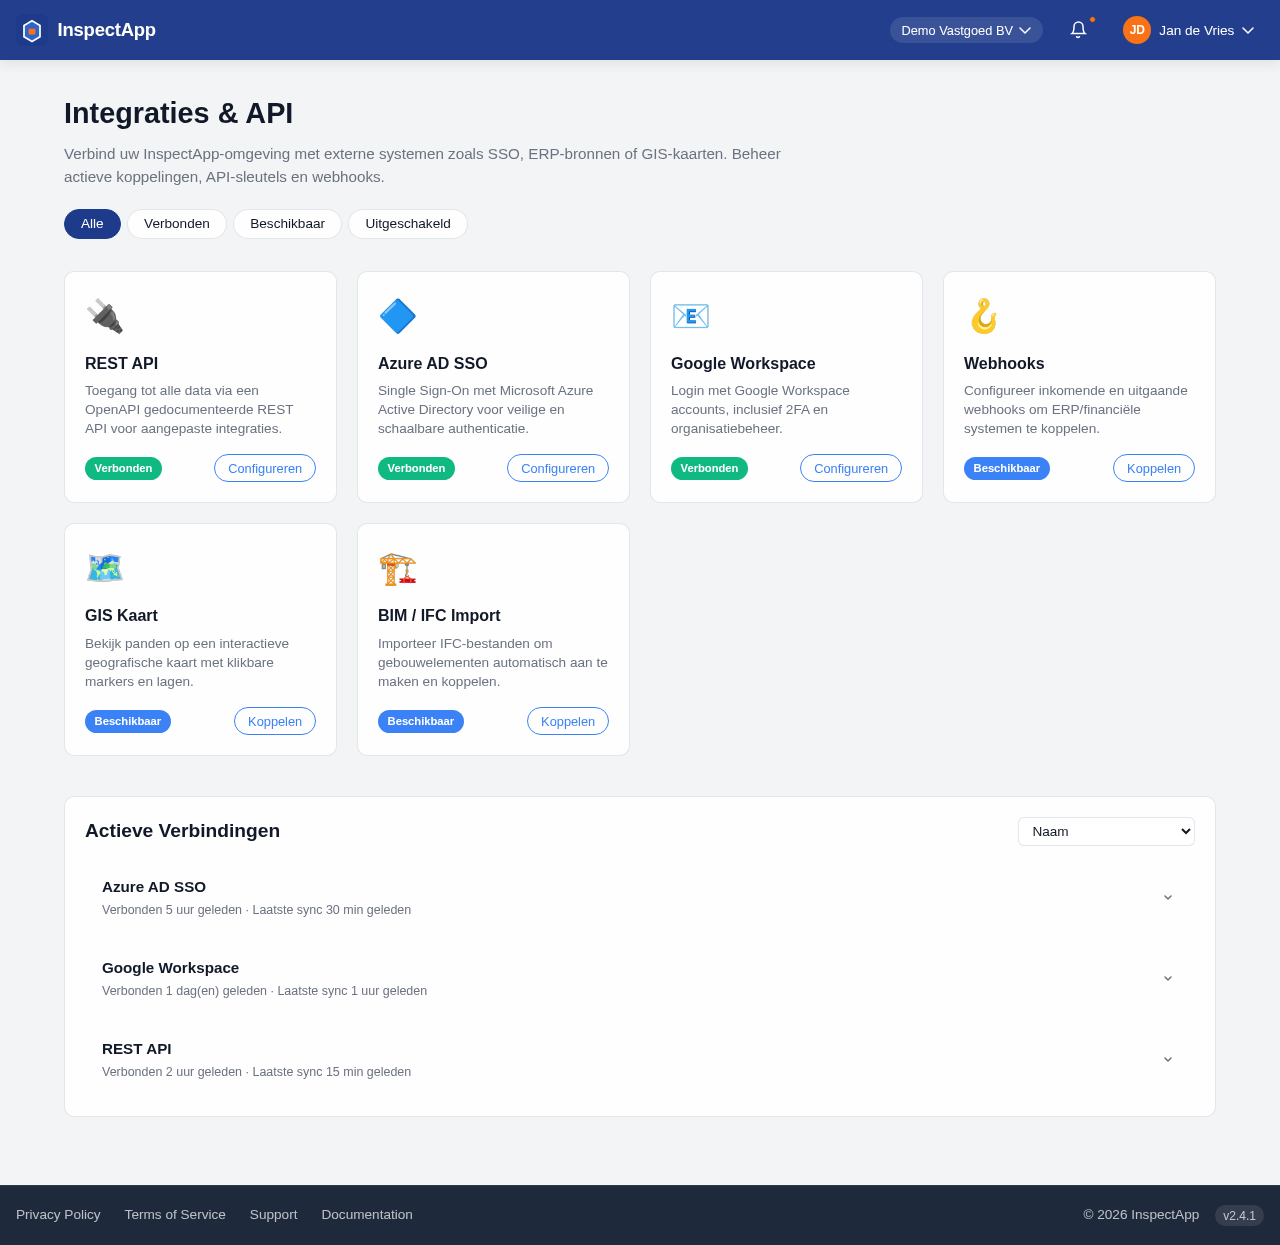
Task: Click the Beschikbaar badge on BIM / IFC Import card
Action: tap(421, 721)
